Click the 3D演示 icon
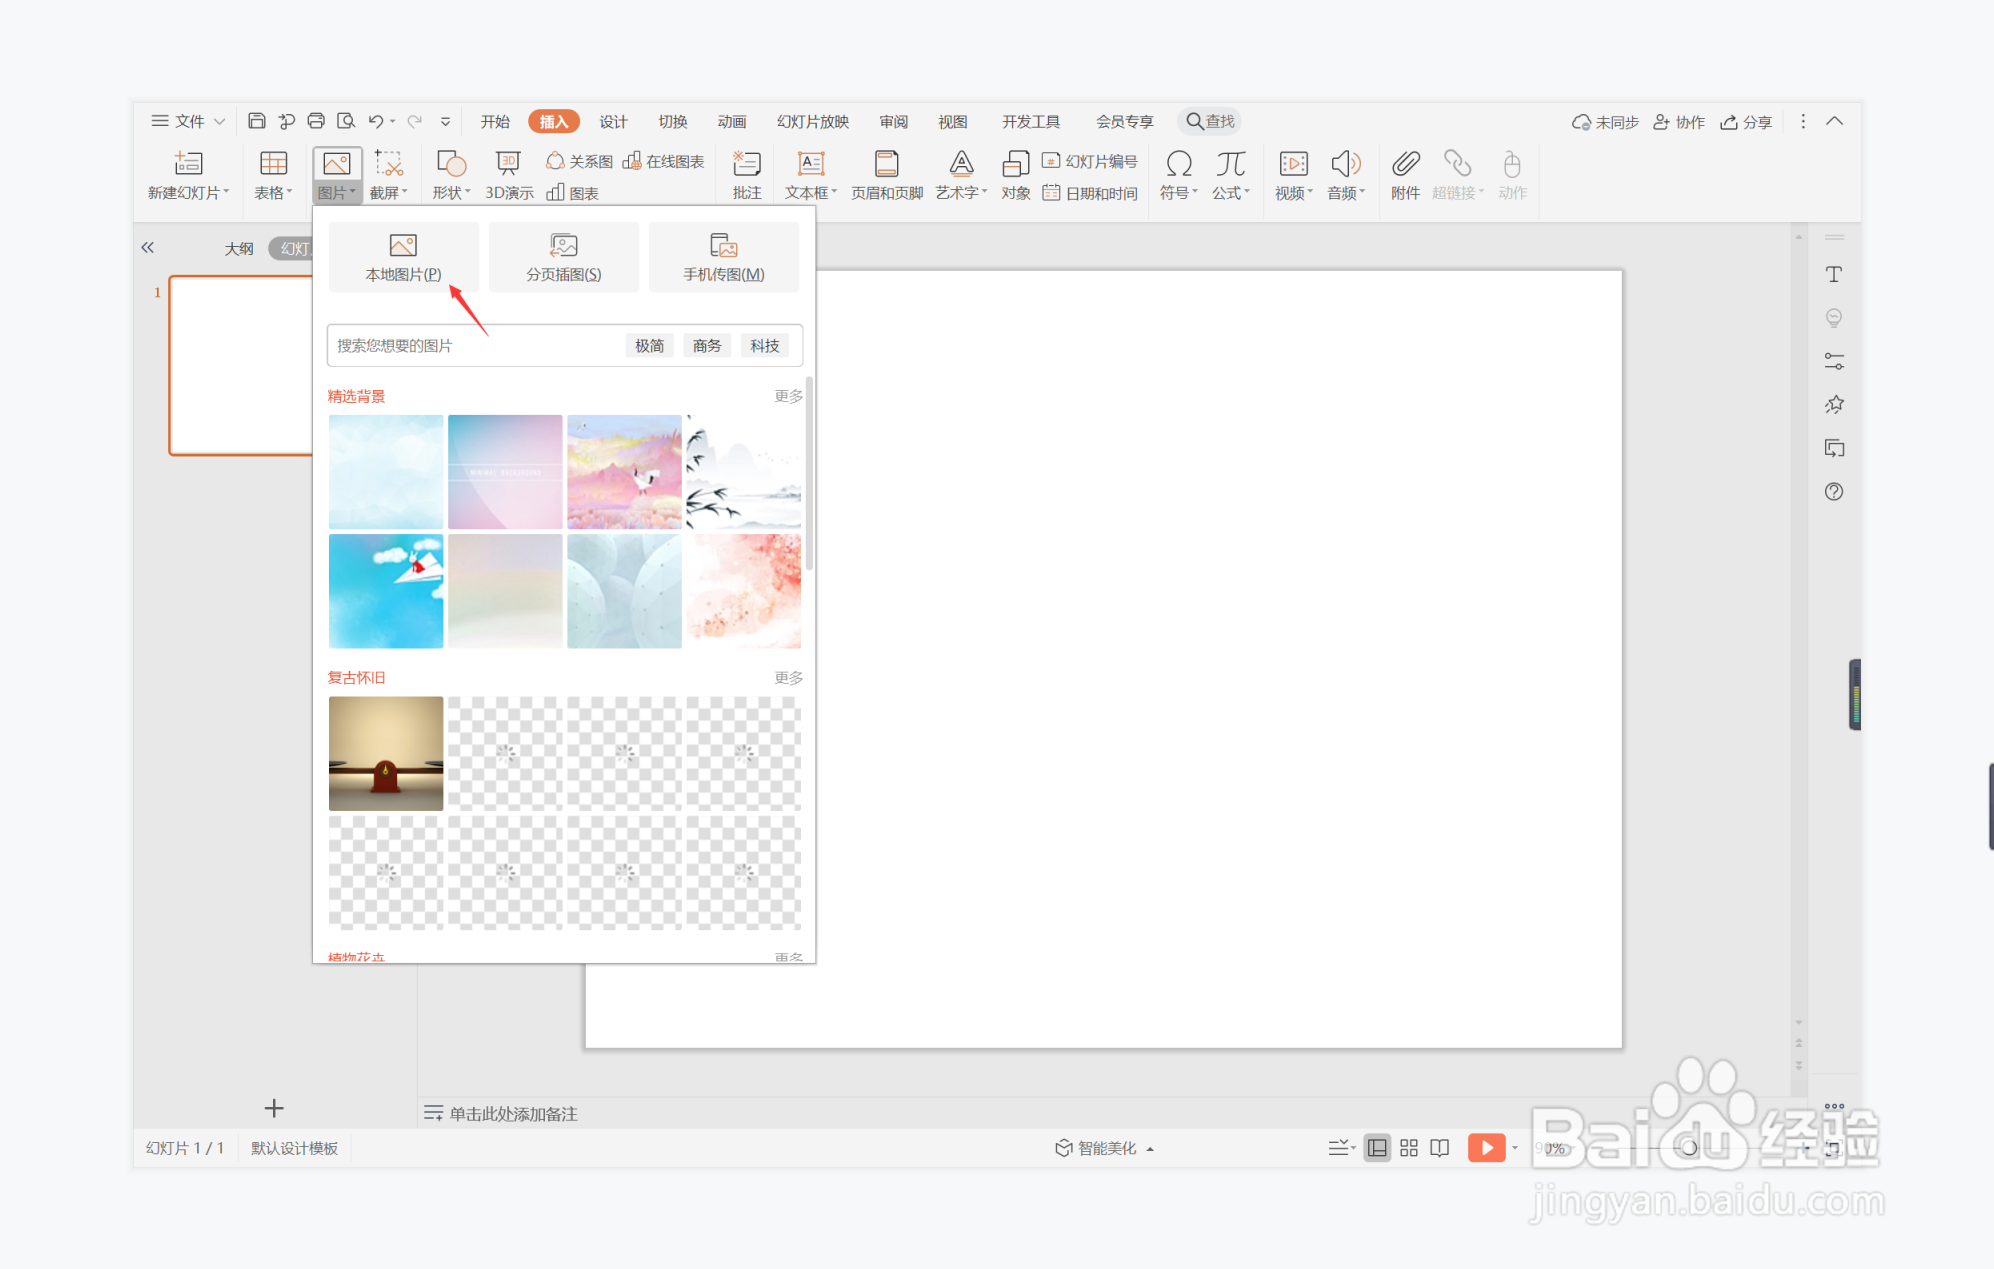The image size is (1994, 1269). (508, 165)
